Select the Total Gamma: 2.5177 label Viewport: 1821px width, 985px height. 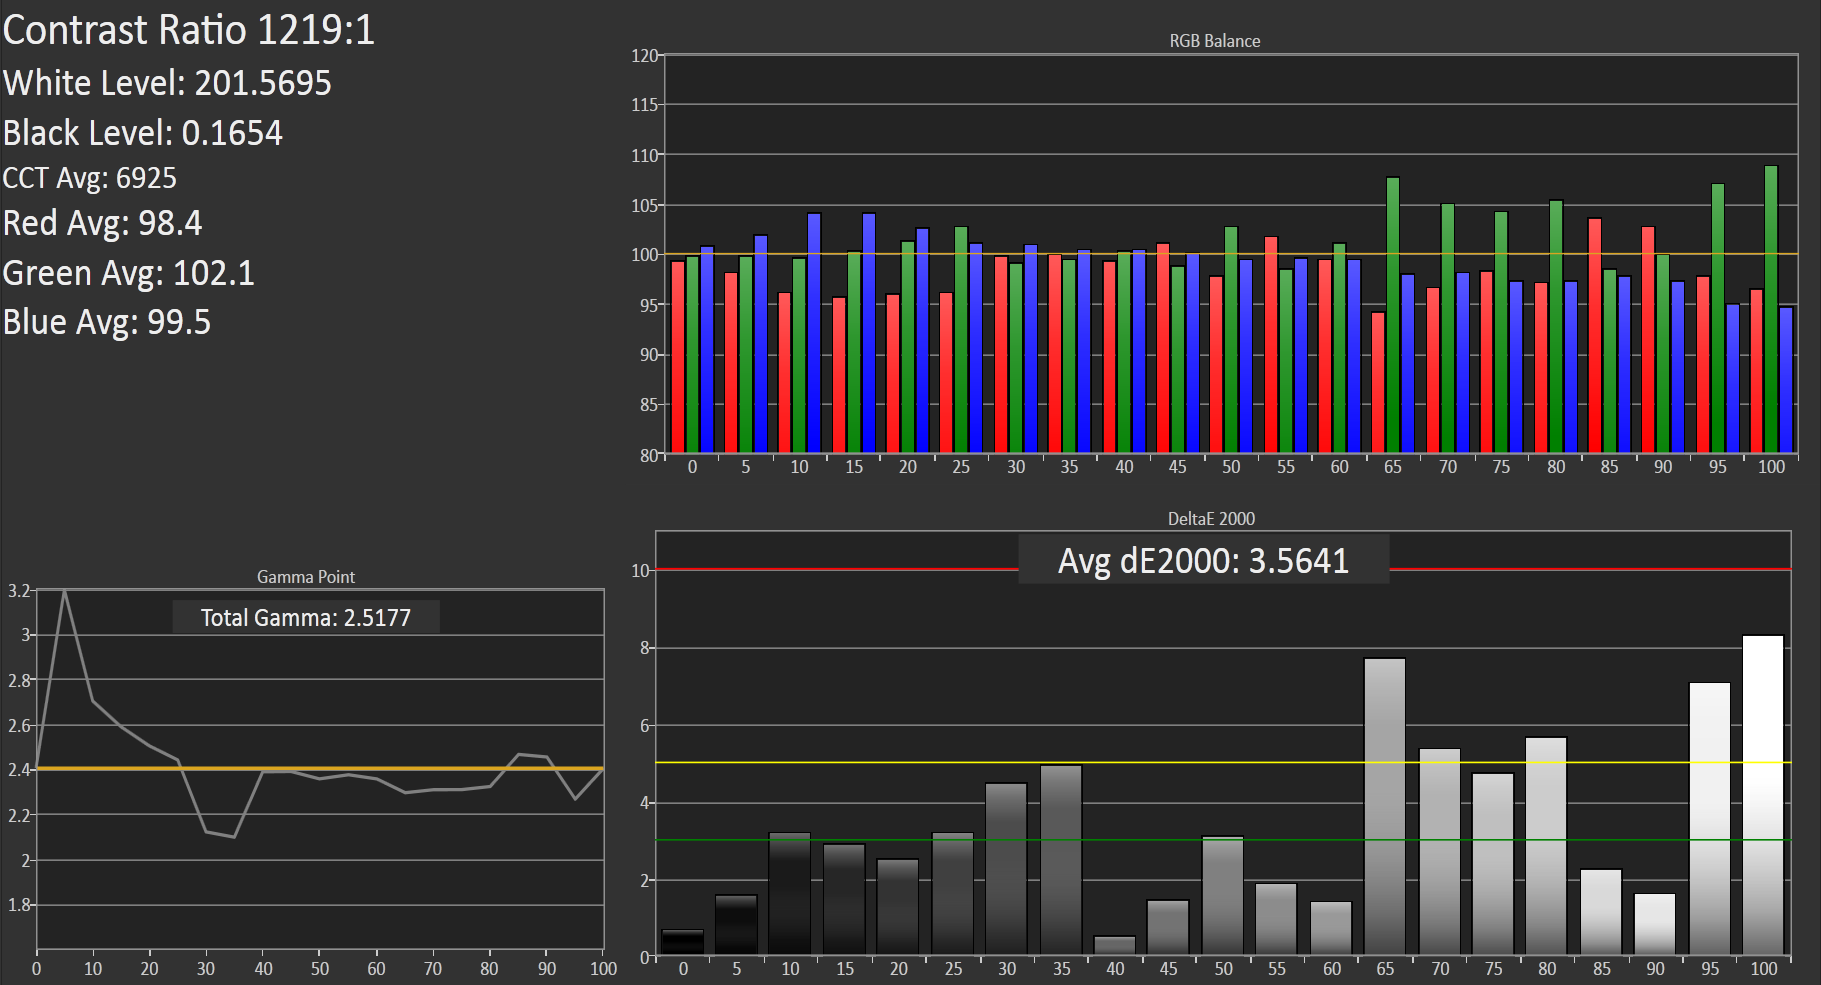tap(306, 617)
